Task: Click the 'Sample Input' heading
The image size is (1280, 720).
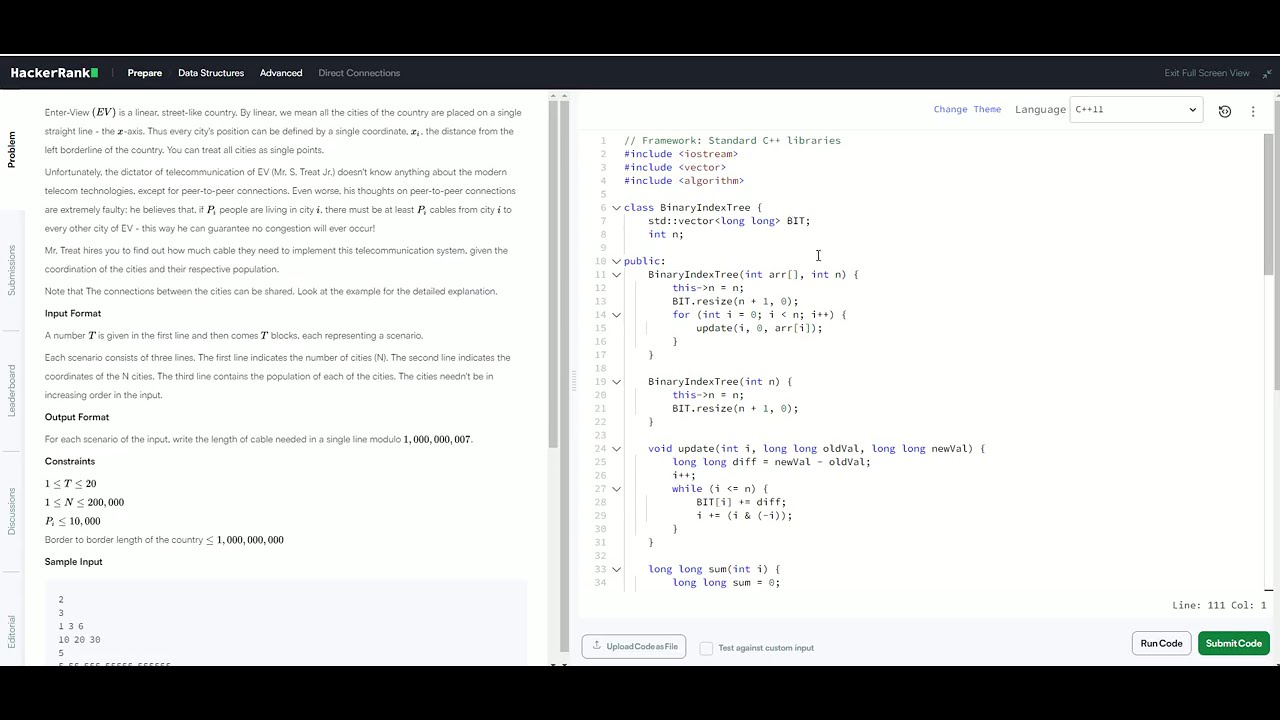Action: click(x=74, y=562)
